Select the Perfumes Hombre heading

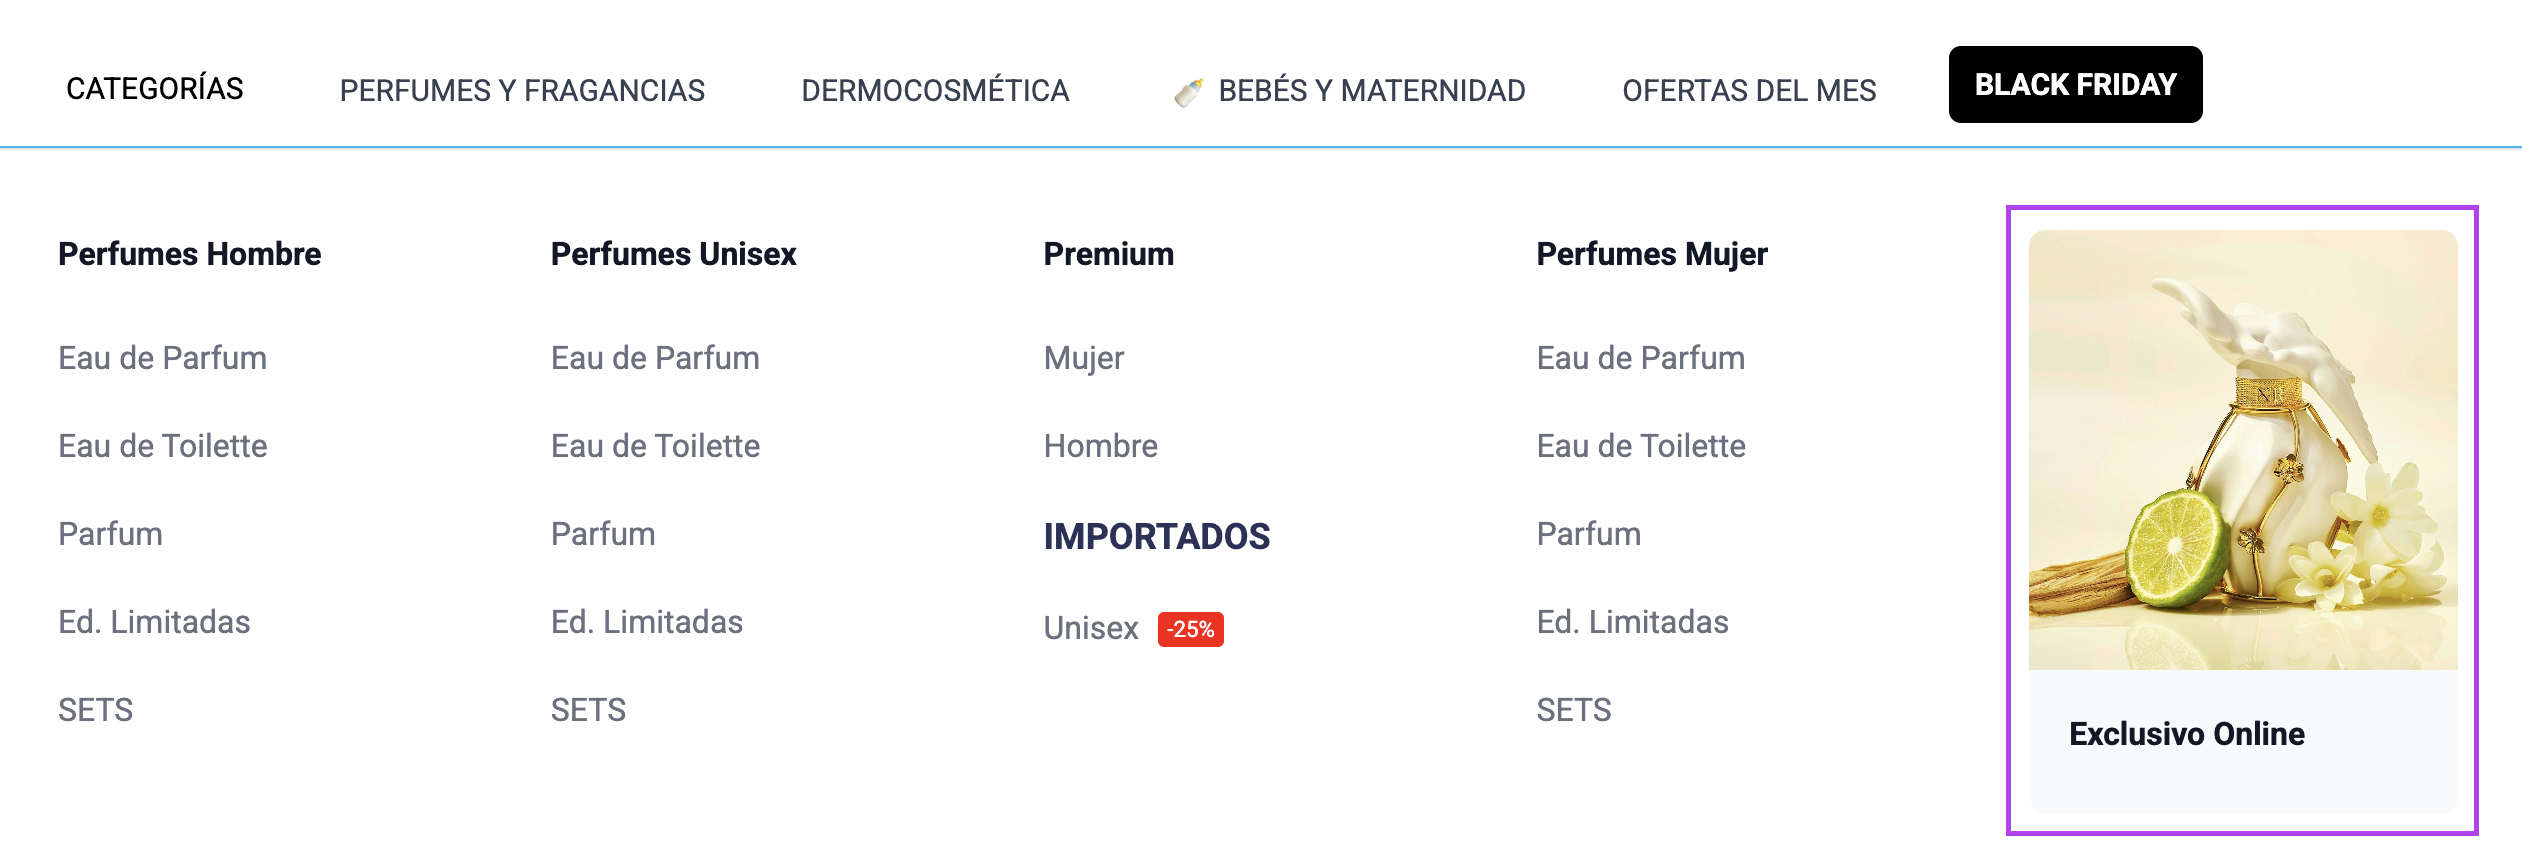coord(190,254)
